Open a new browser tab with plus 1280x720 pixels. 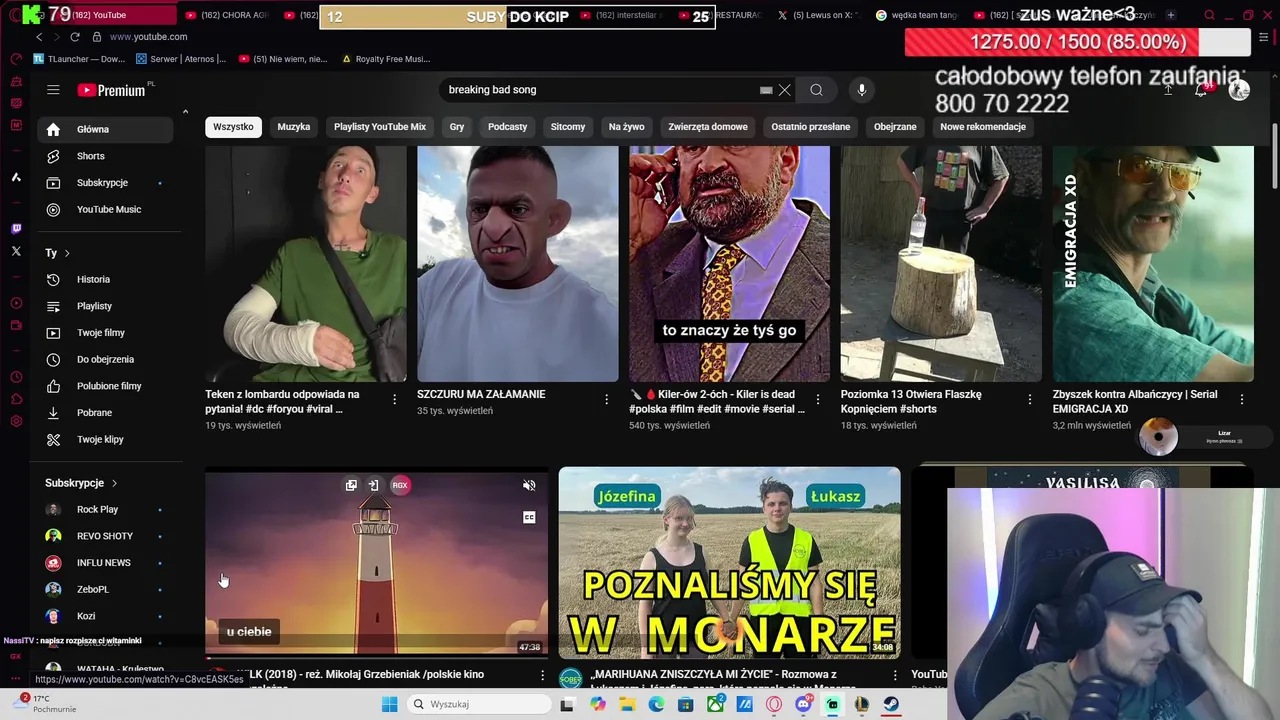pos(1170,15)
